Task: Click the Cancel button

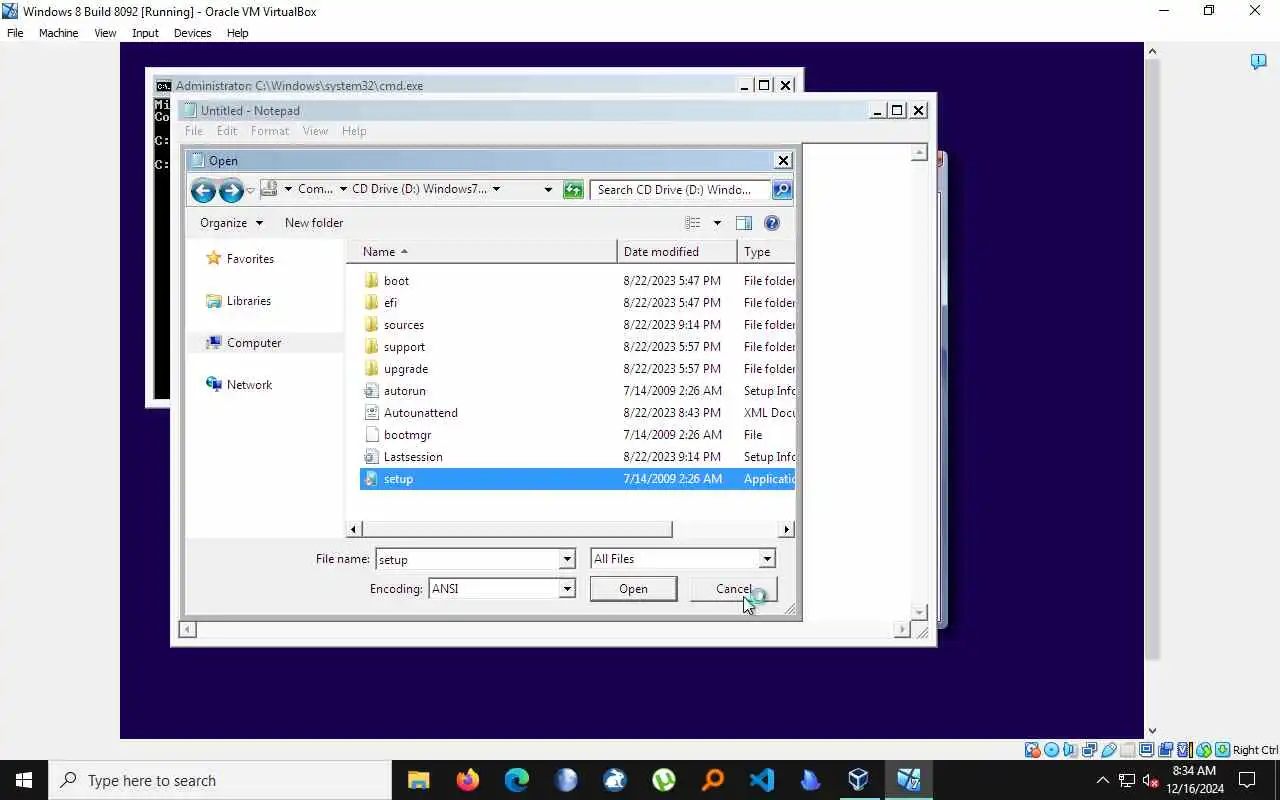Action: click(x=734, y=589)
